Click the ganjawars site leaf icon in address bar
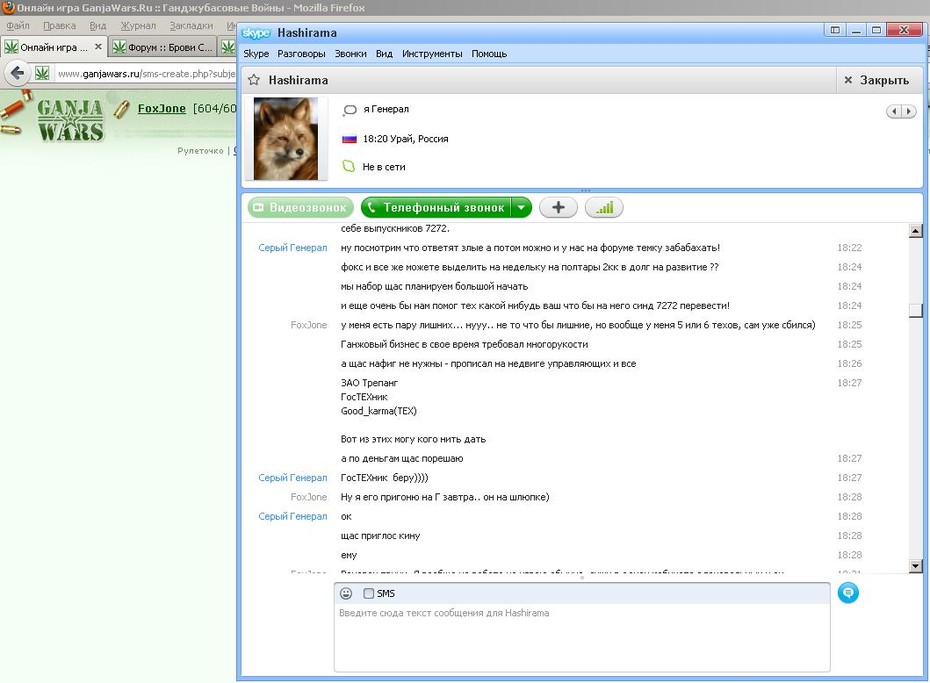 42,74
